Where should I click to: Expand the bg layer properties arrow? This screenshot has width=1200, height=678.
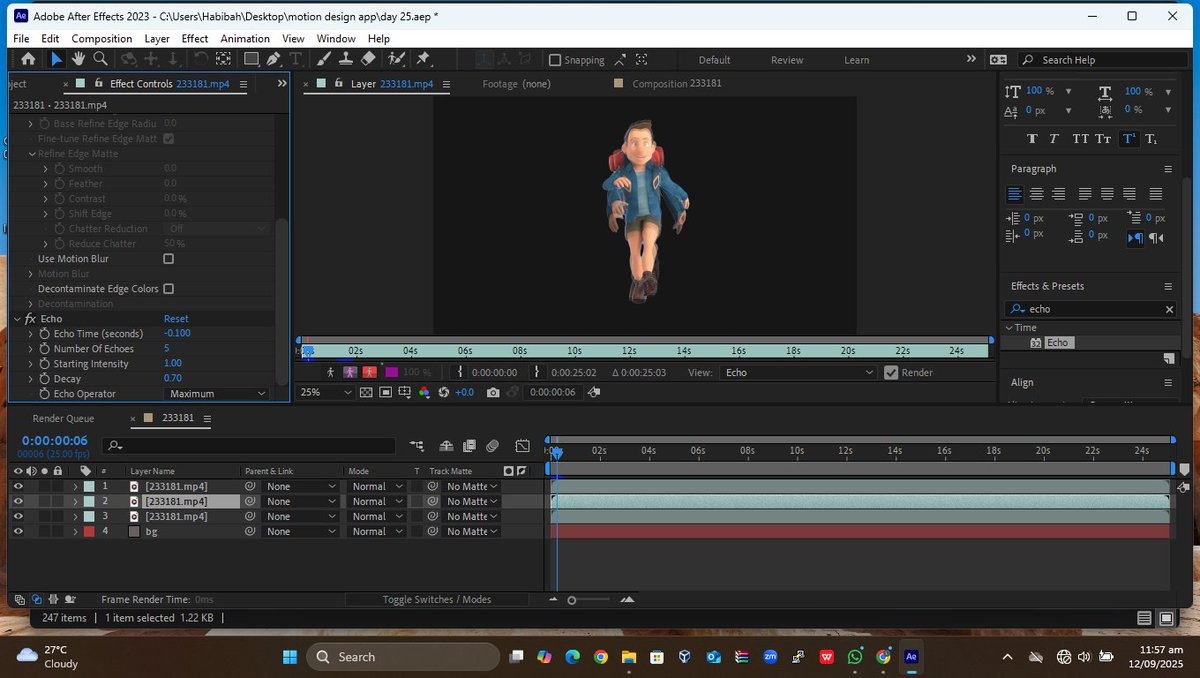tap(75, 531)
